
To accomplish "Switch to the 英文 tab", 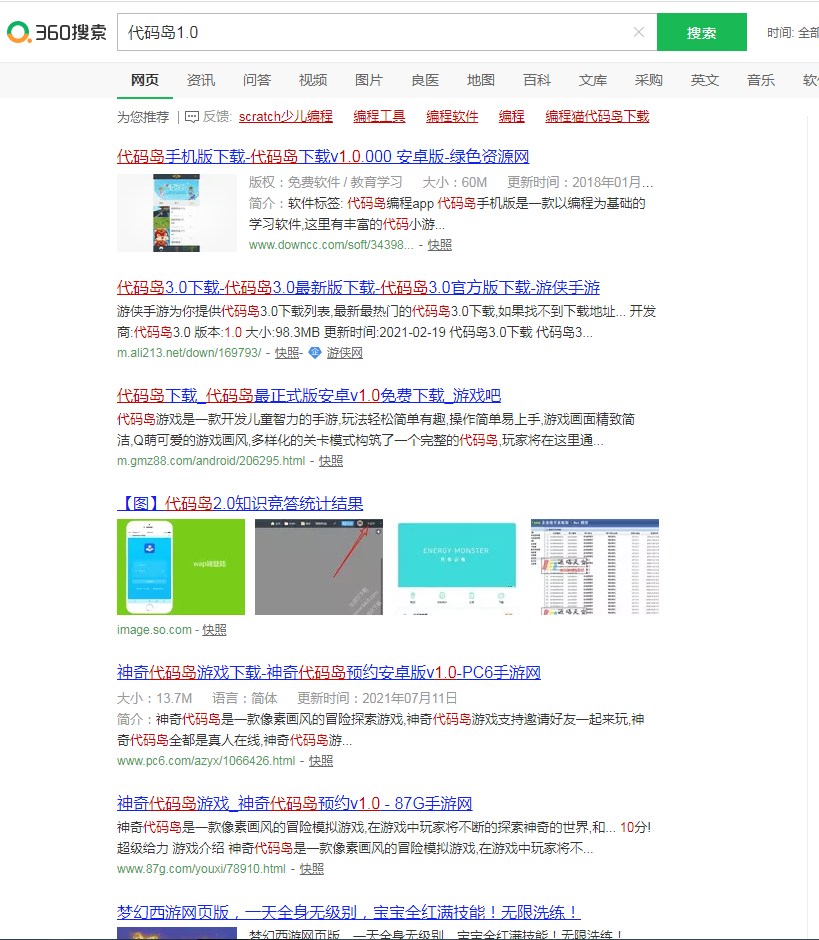I will [704, 80].
